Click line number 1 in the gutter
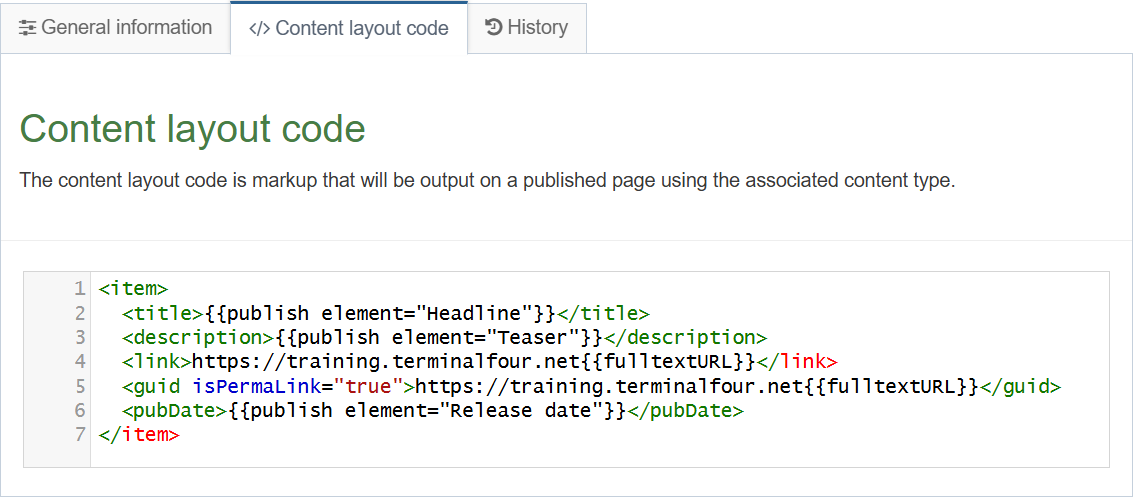 (79, 289)
